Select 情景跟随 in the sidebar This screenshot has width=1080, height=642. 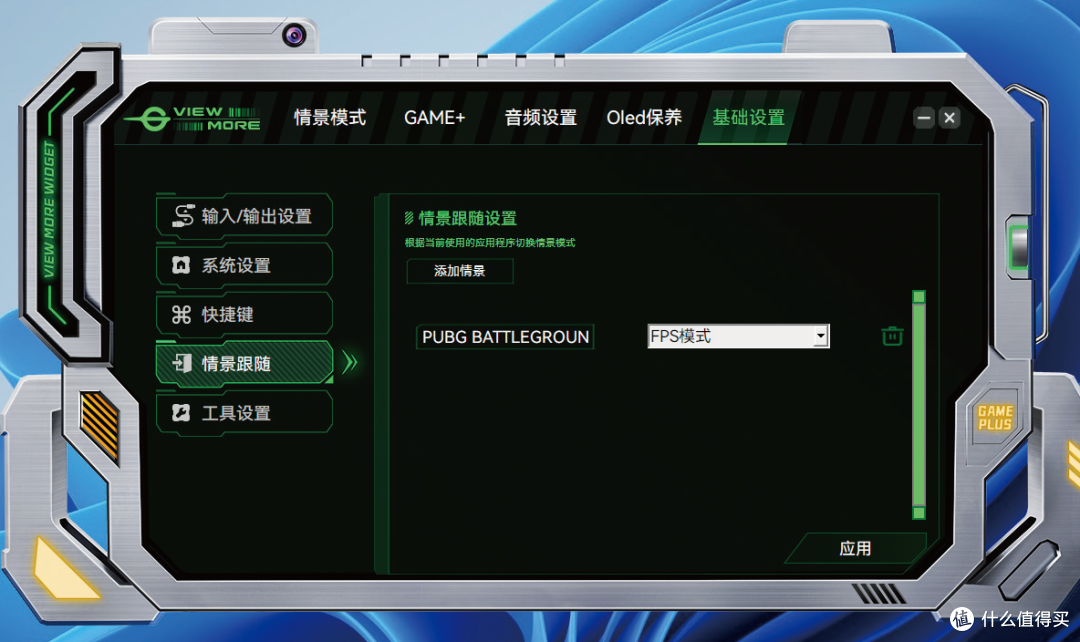click(x=245, y=363)
